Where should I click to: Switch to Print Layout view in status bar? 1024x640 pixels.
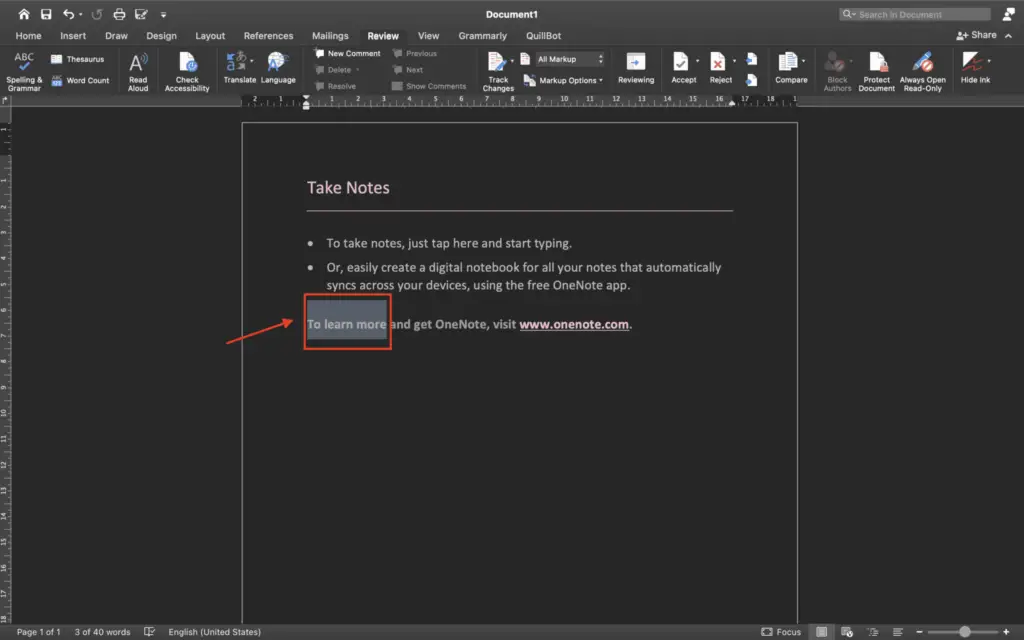click(x=822, y=632)
